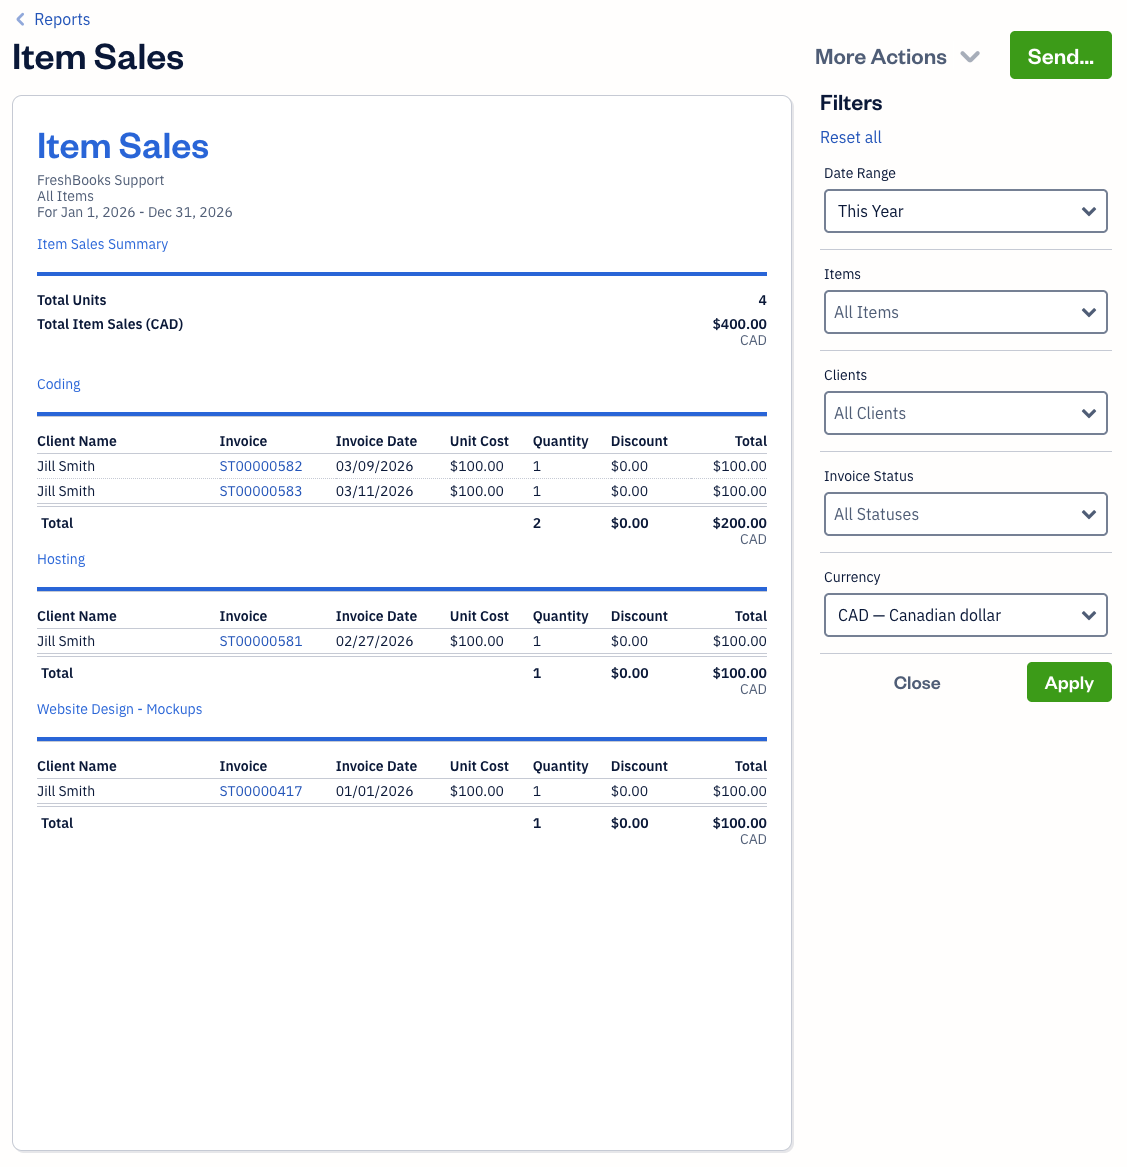Click the Coding section heading link
1127x1167 pixels.
[x=58, y=384]
